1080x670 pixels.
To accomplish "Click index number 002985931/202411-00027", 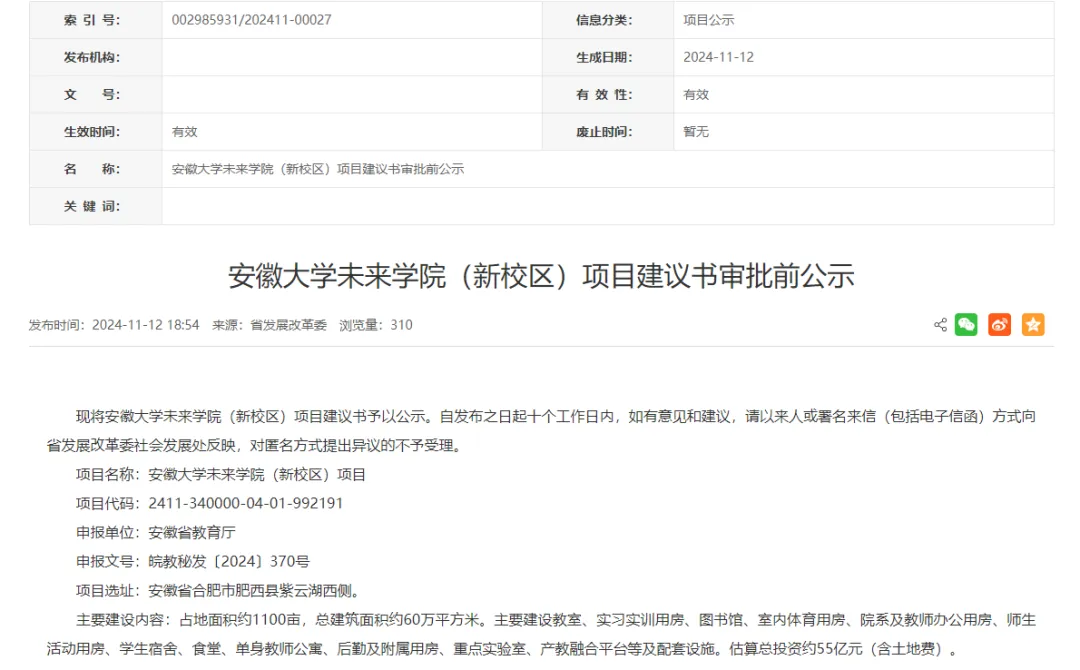I will (x=252, y=20).
